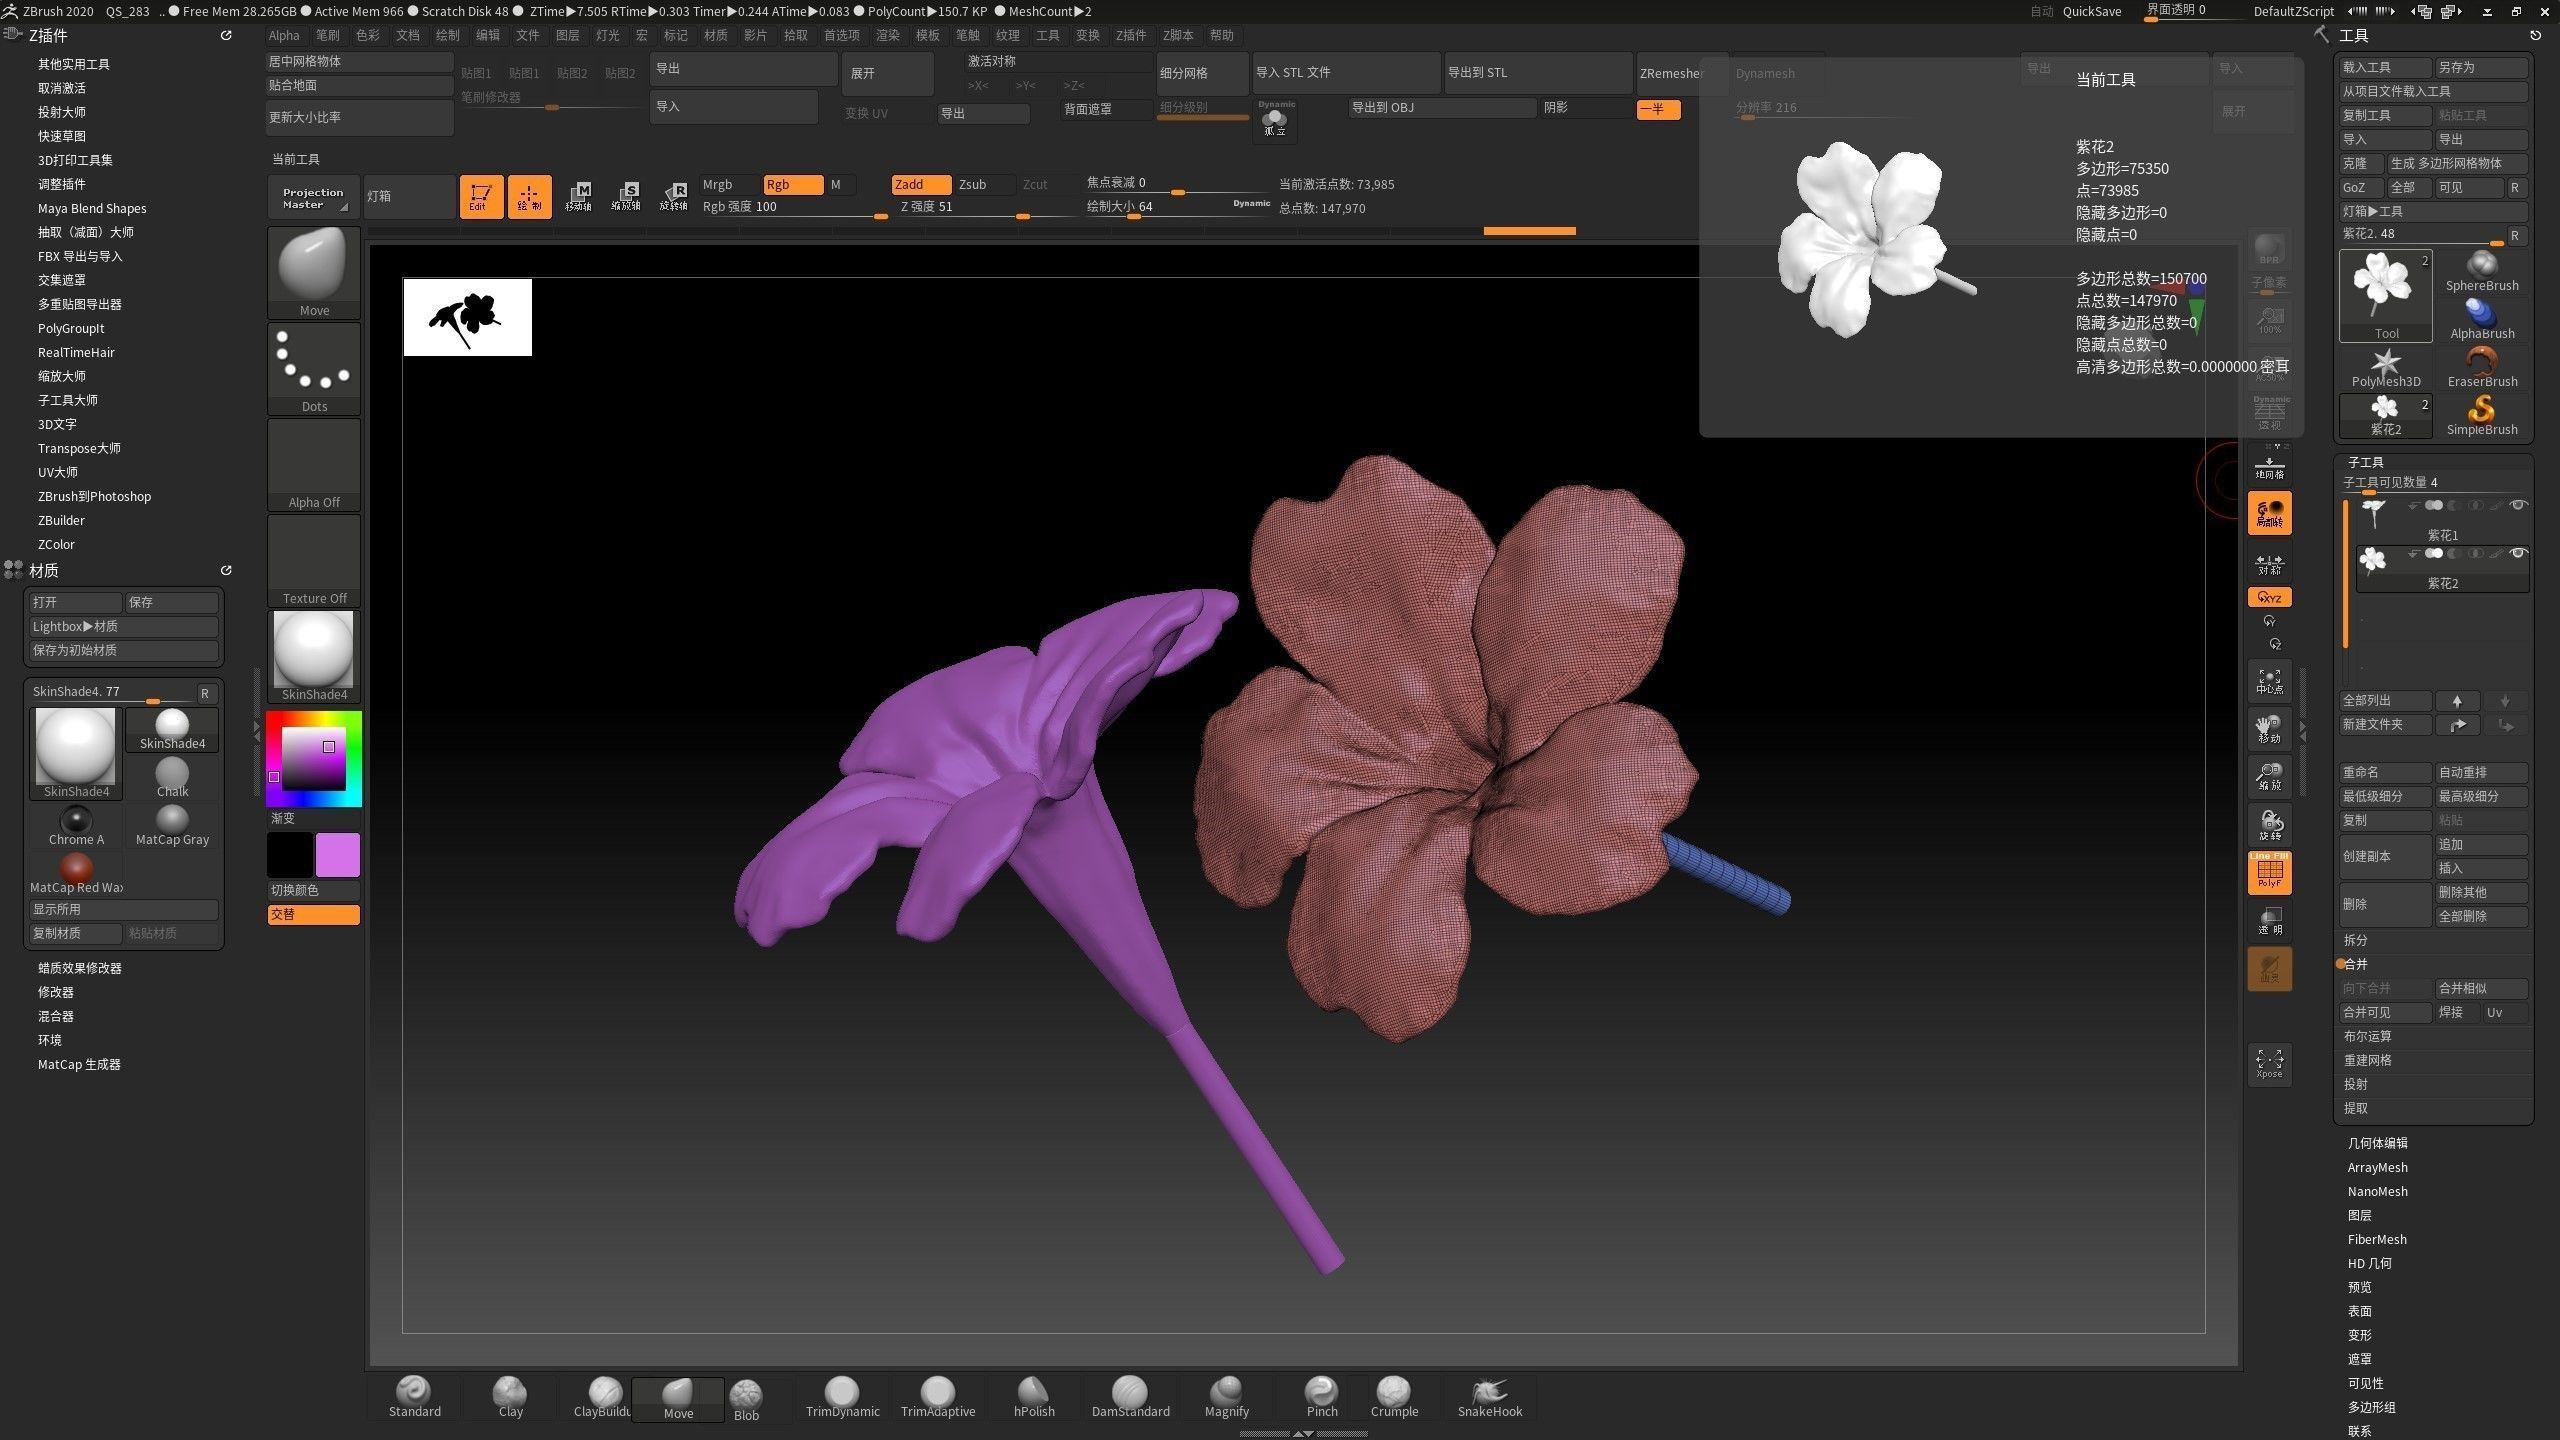Open the 笔刷 (Brush) menu
Screen dimensions: 2560x1440
(328, 35)
